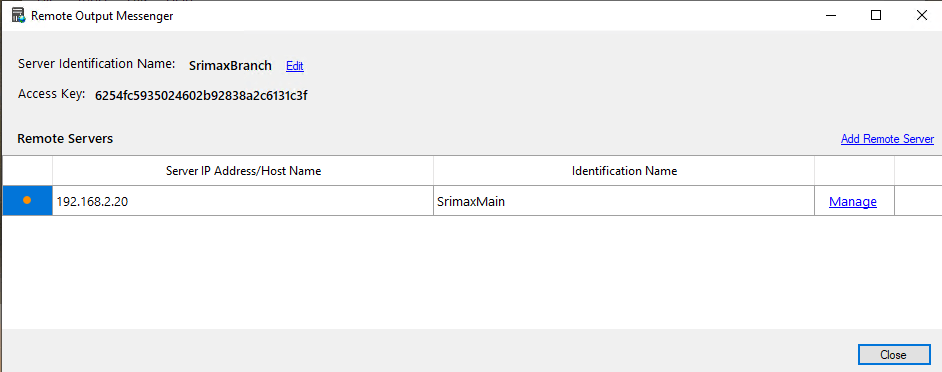
Task: Maximize the Remote Output Messenger window
Action: pos(876,16)
